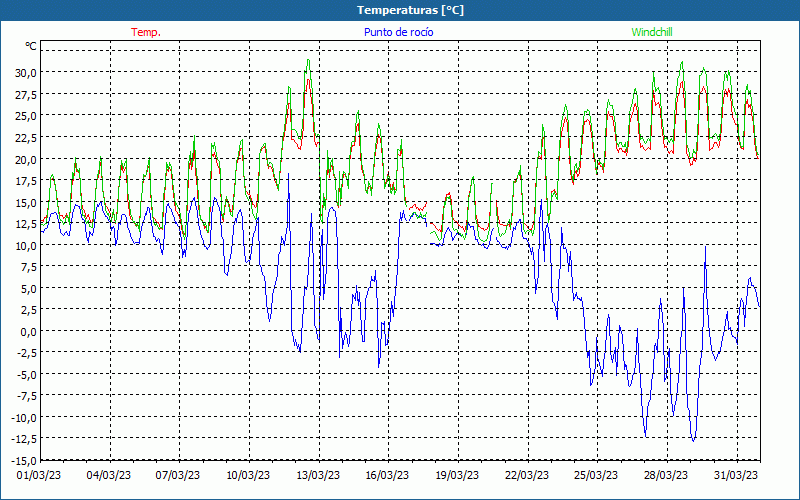The width and height of the screenshot is (800, 500).
Task: Click the 25,0 y-axis value
Action: pos(26,116)
